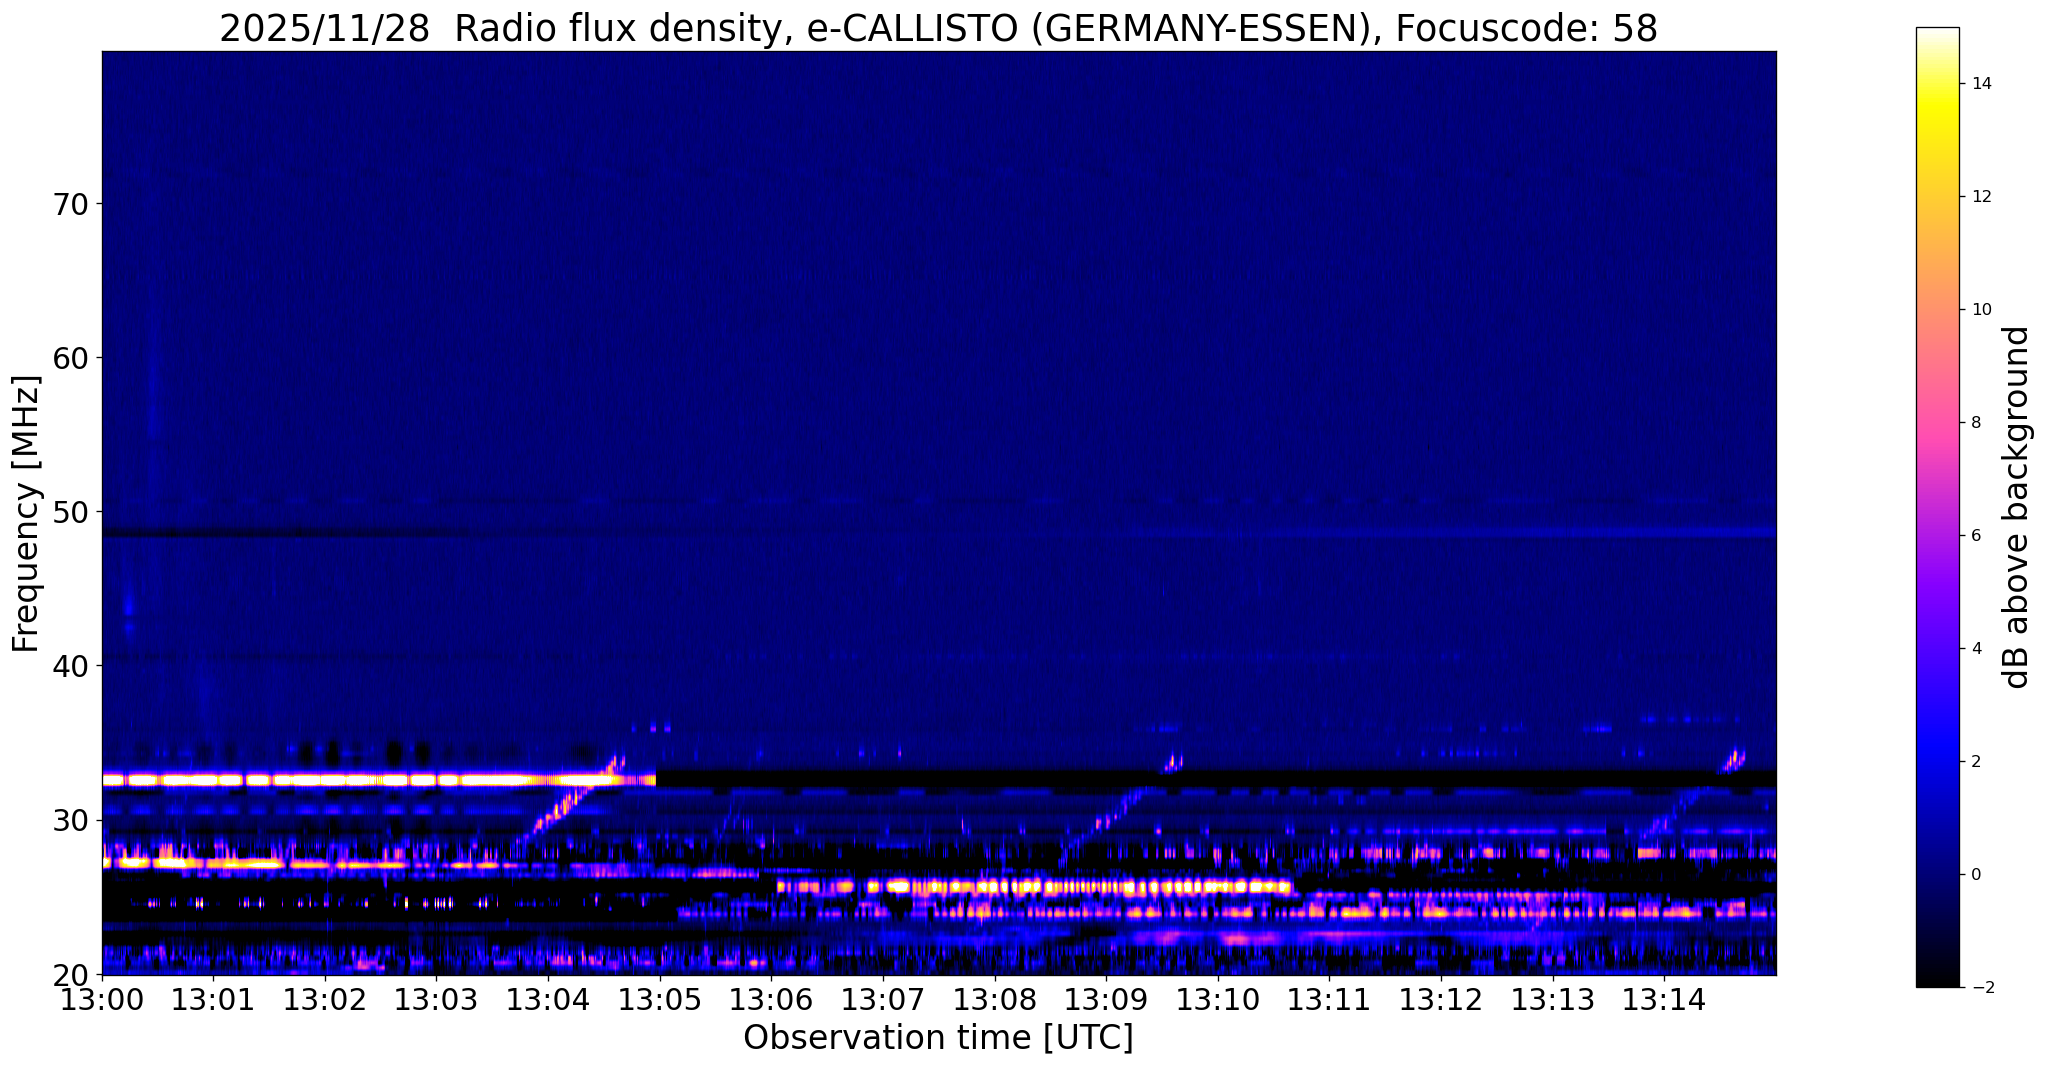Click the 'Frequency [MHz]' y-axis label
Viewport: 2047px width, 1067px height.
click(26, 513)
